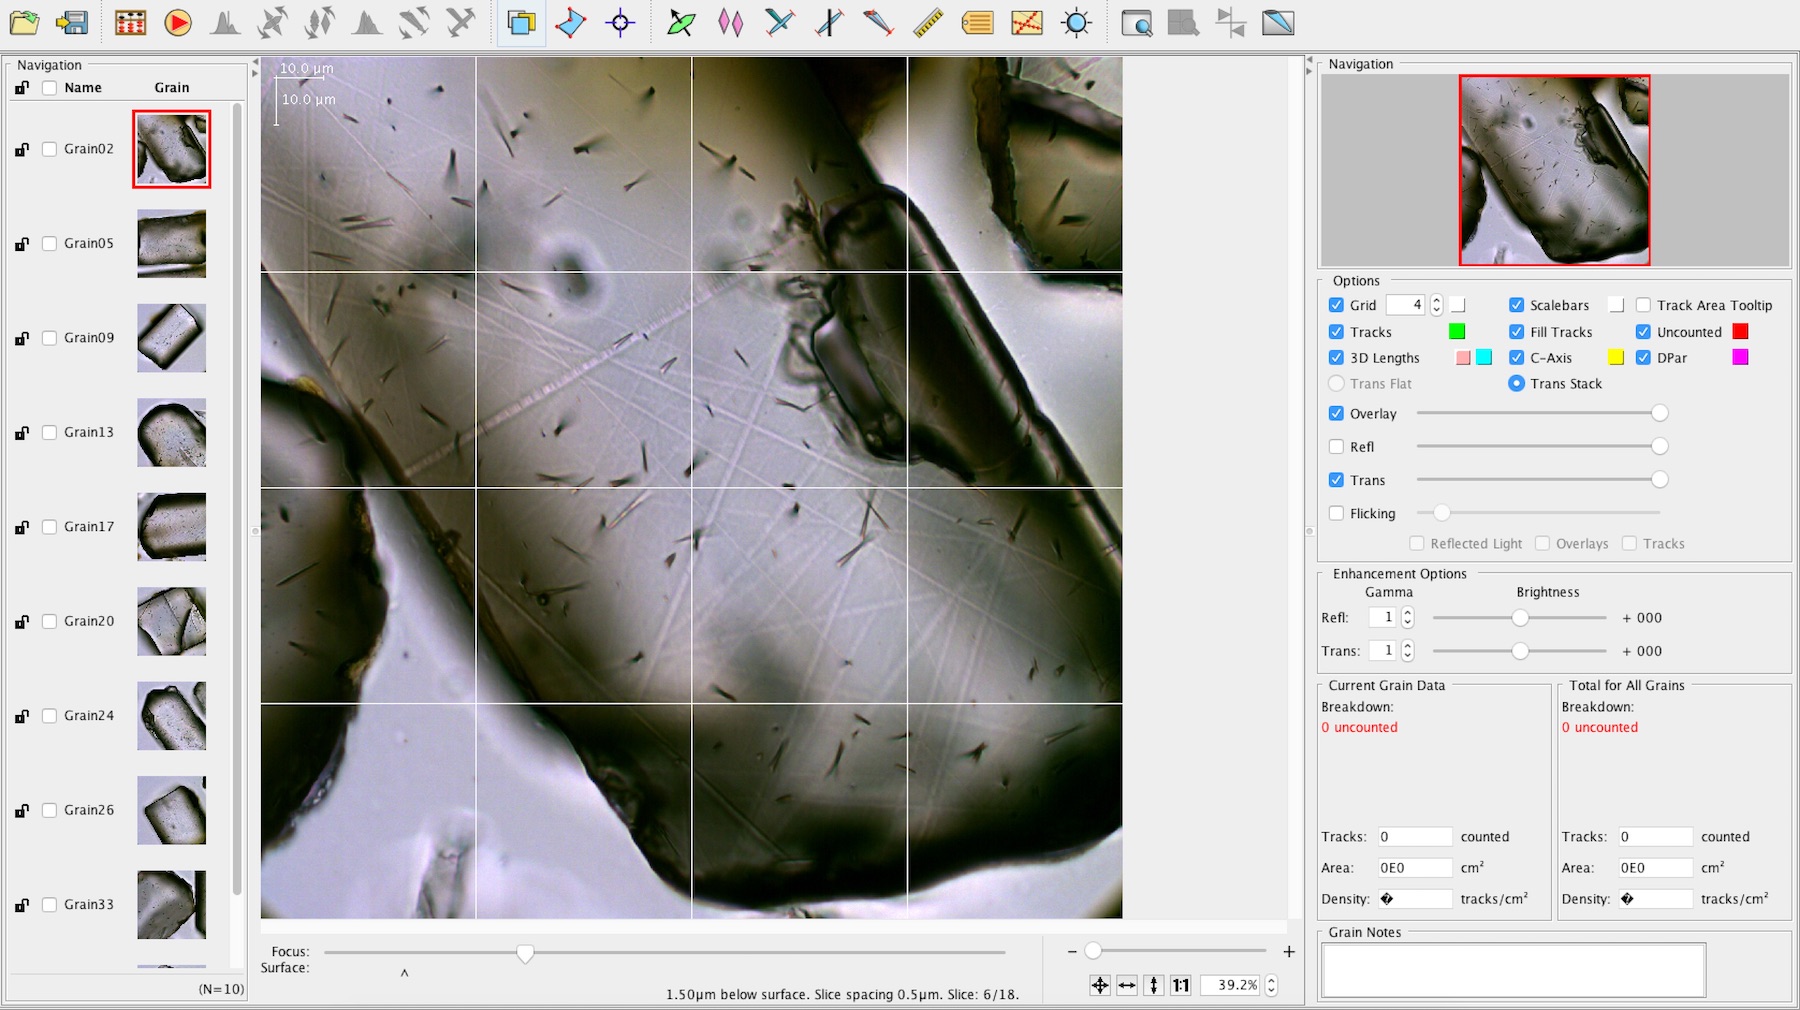Click the open folder icon in toolbar

[24, 22]
